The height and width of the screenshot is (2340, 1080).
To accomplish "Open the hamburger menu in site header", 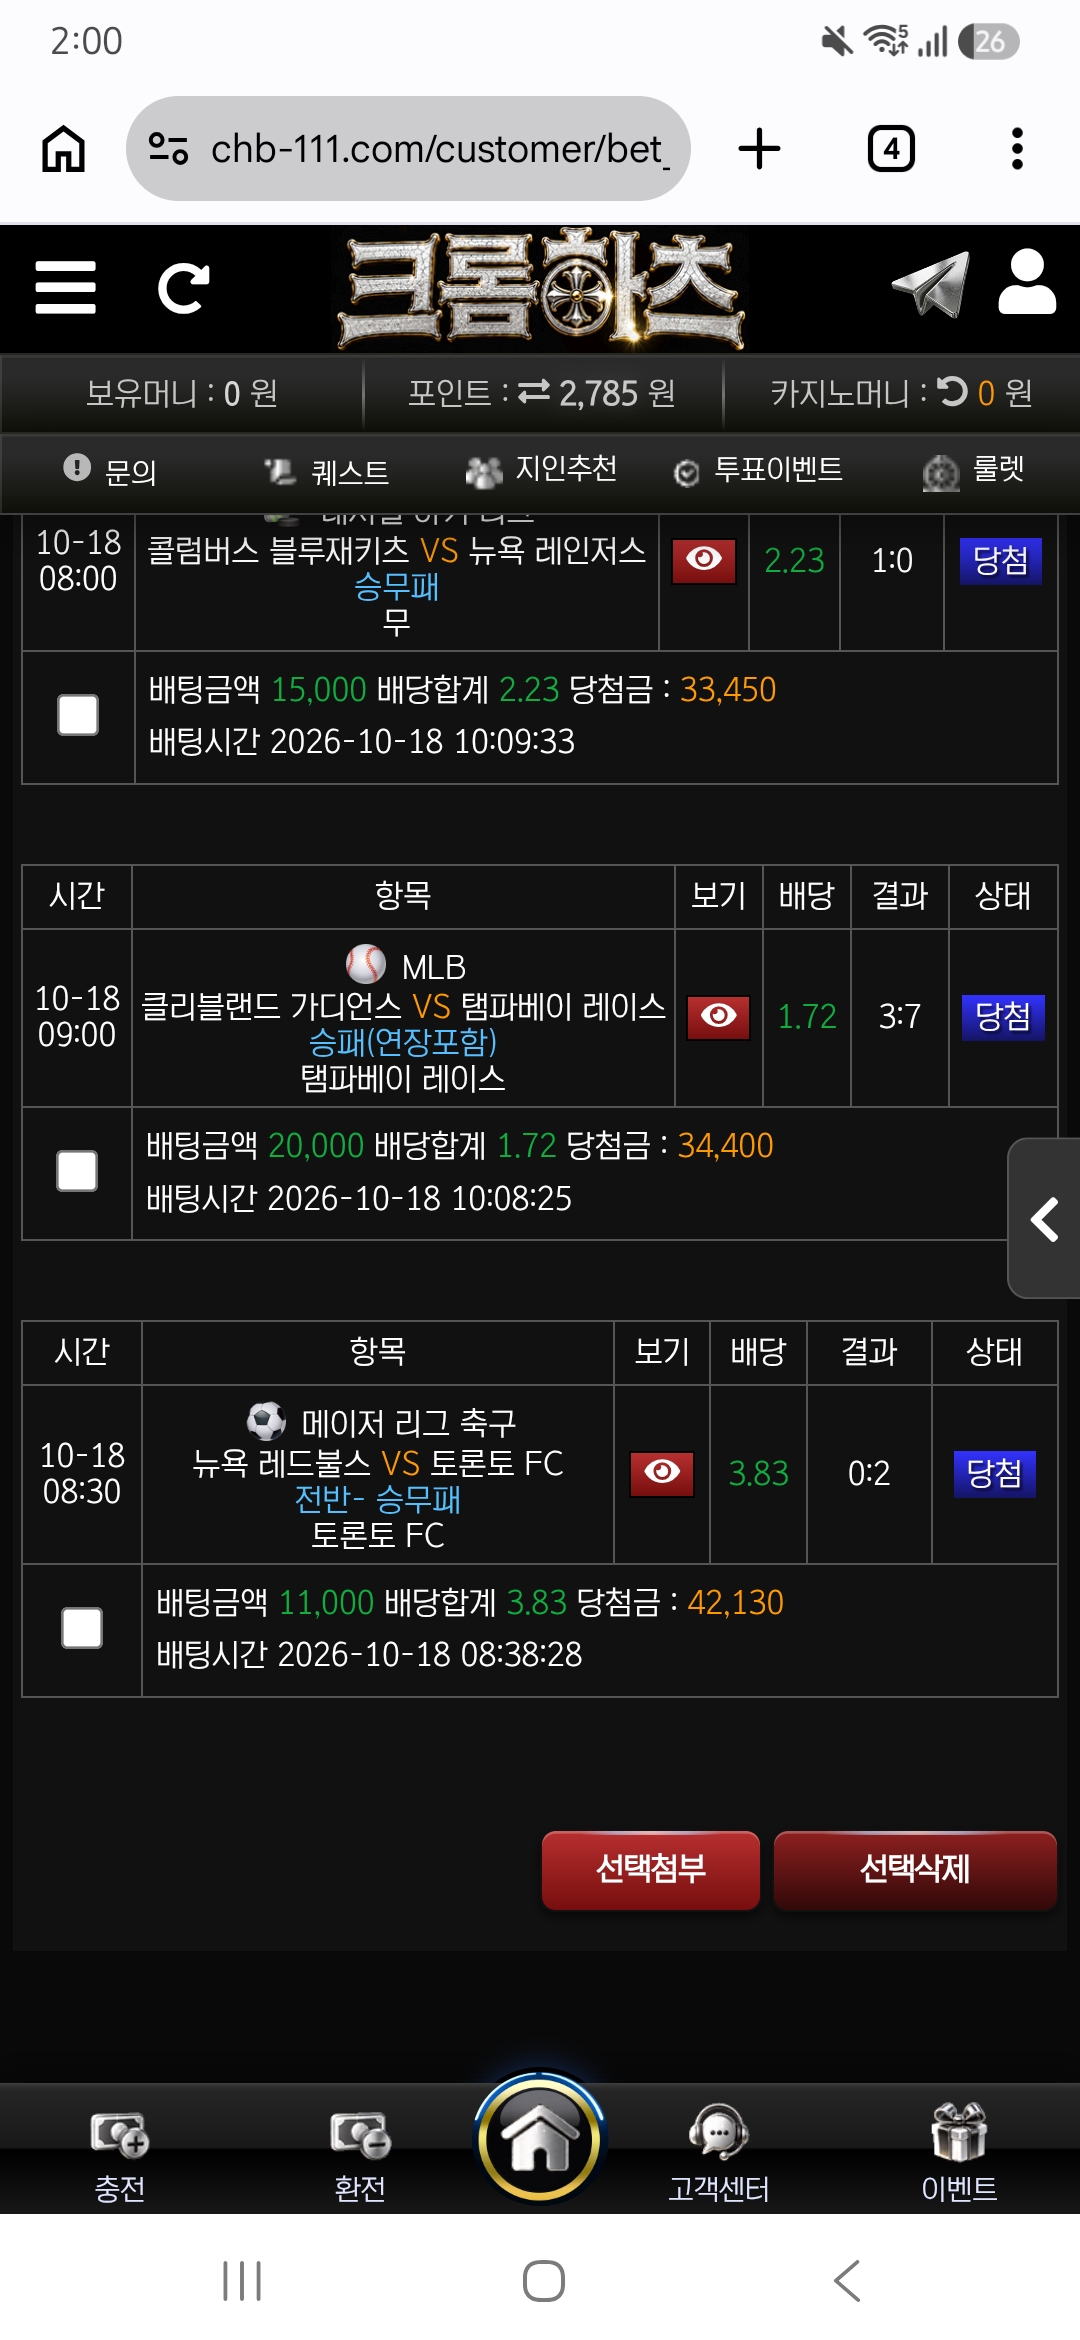I will pos(66,288).
